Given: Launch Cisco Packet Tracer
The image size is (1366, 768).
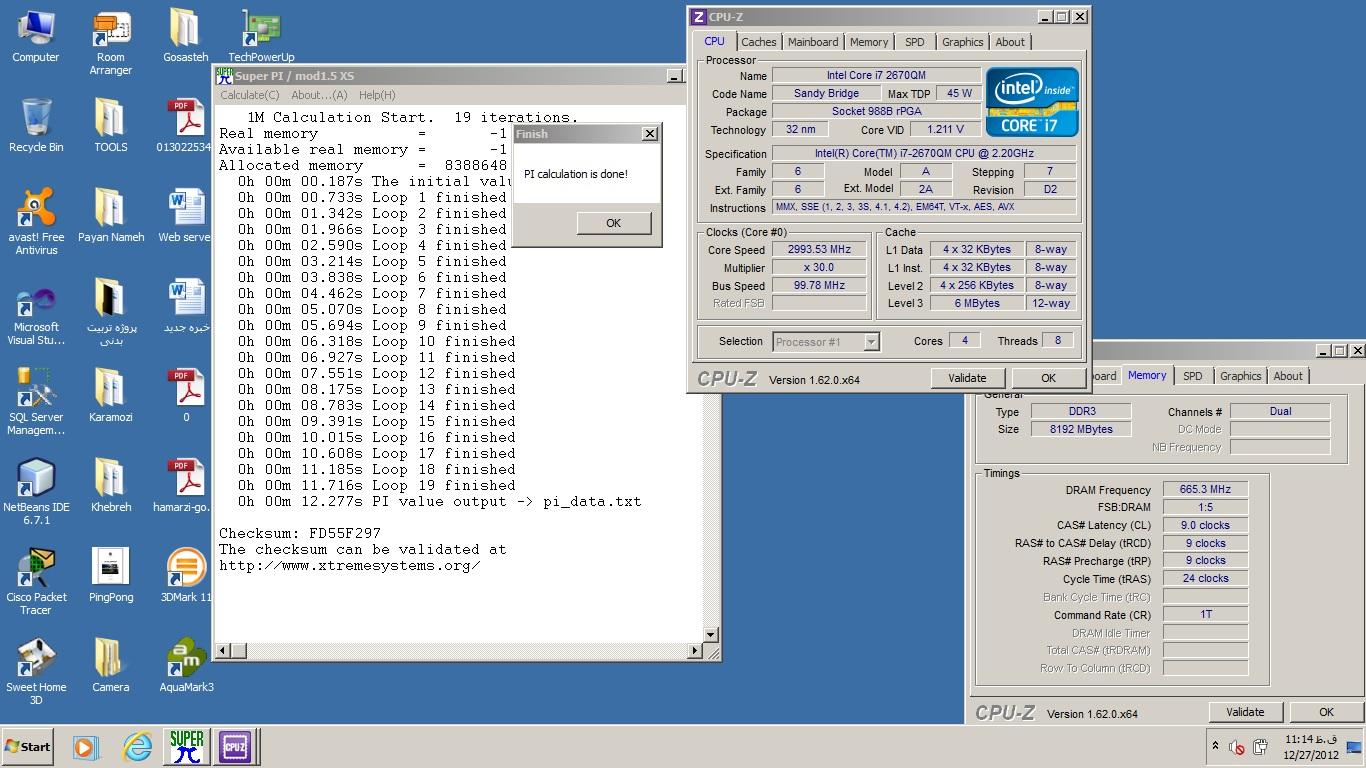Looking at the screenshot, I should pyautogui.click(x=36, y=582).
